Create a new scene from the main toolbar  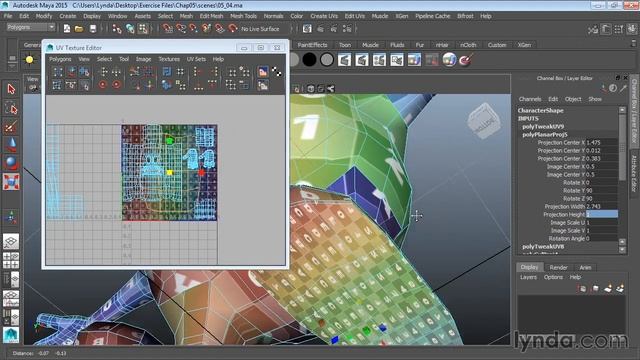(67, 29)
